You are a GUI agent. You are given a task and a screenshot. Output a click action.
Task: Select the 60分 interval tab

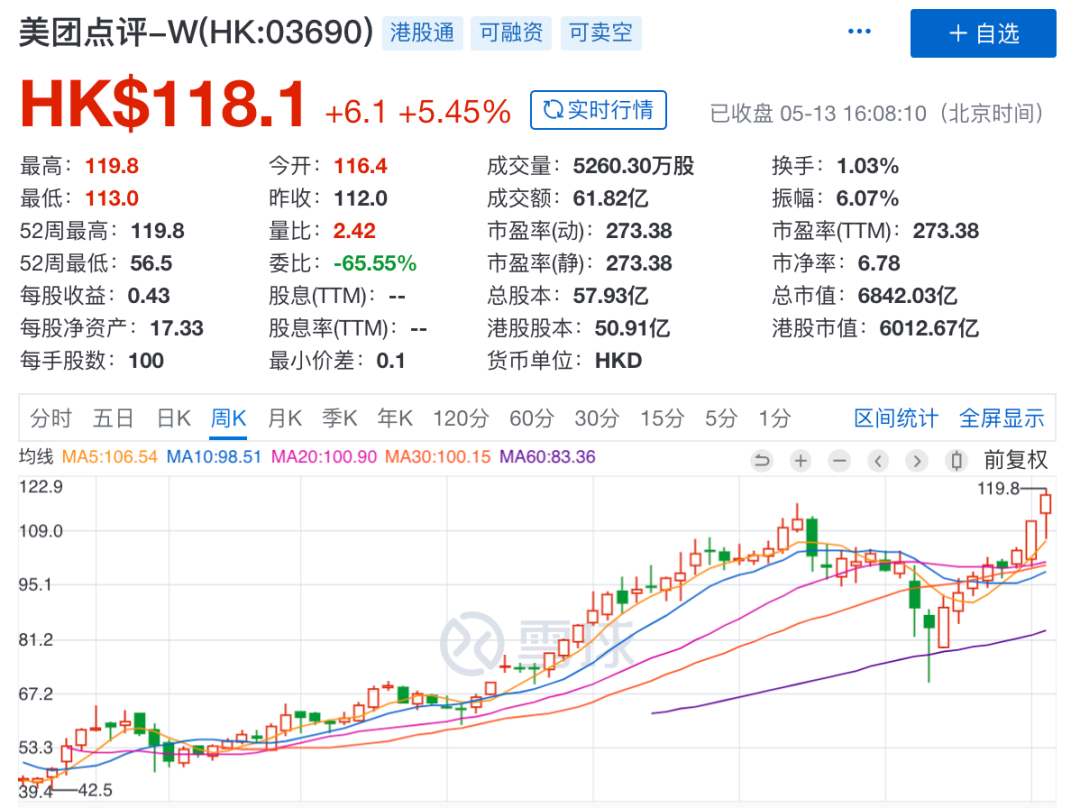coord(532,418)
